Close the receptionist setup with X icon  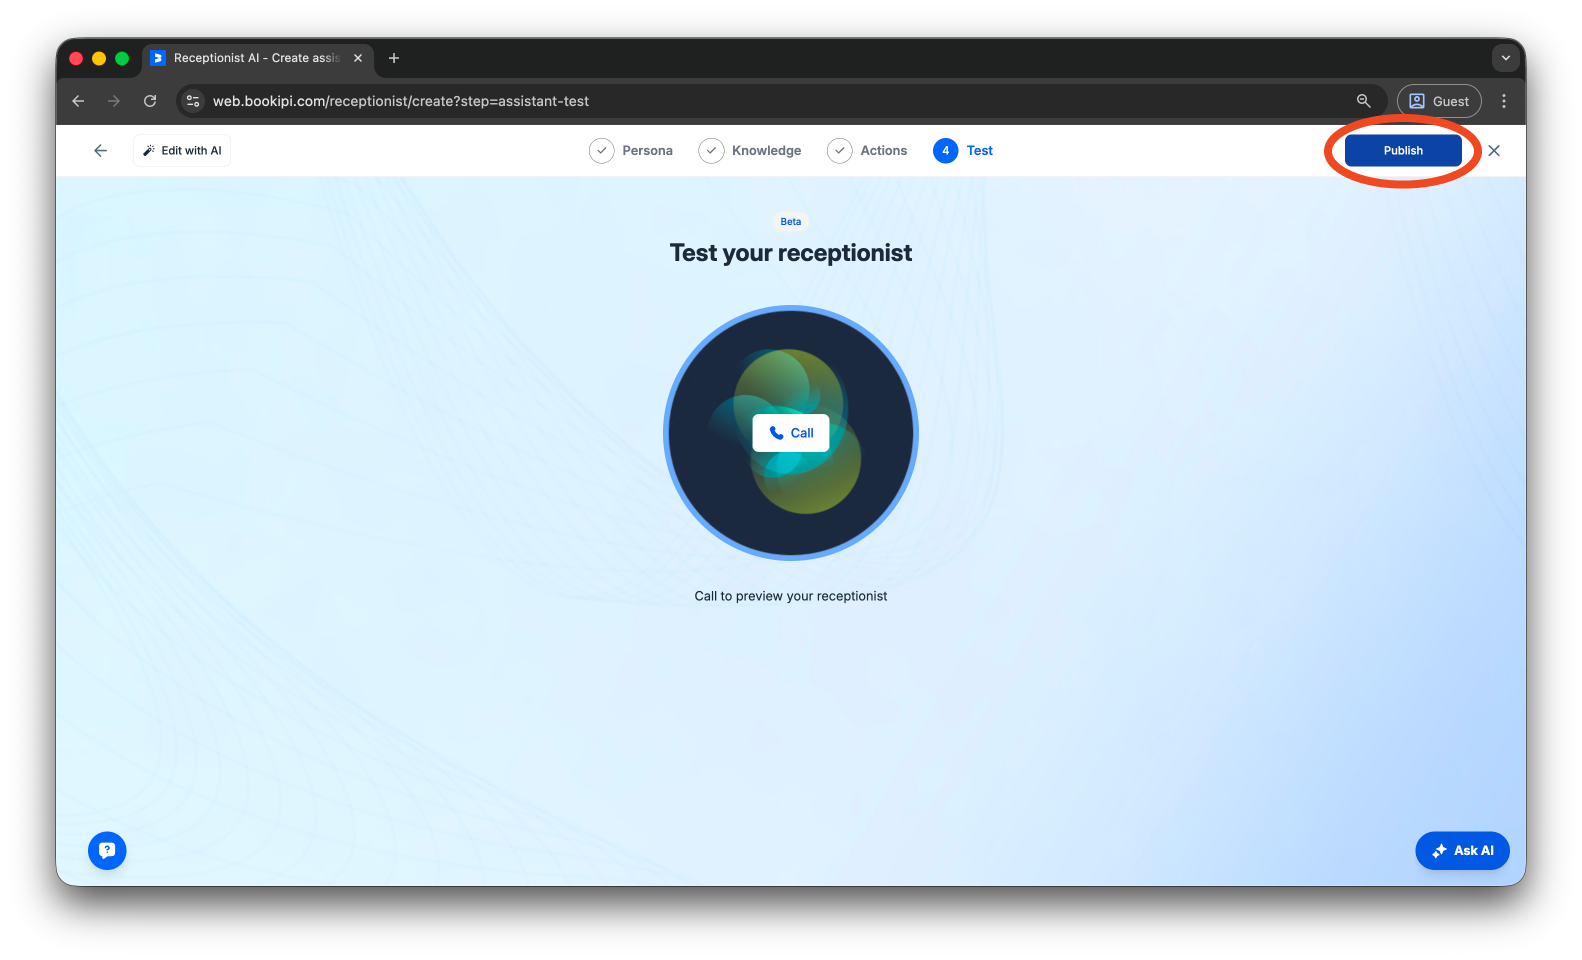(1494, 151)
